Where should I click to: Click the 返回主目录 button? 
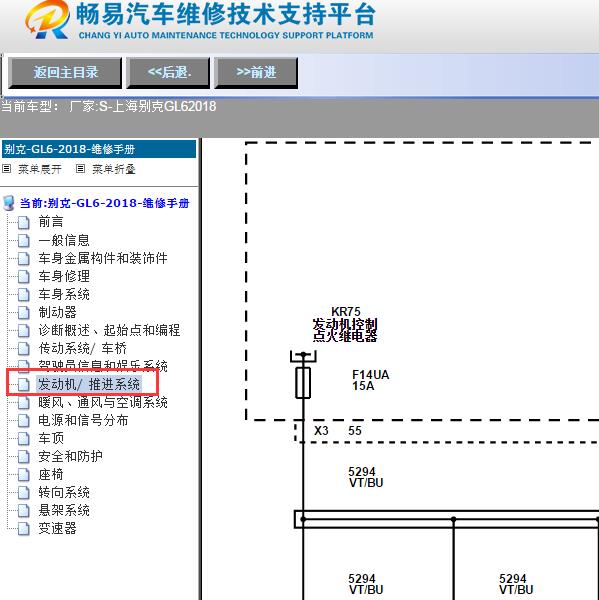coord(65,72)
